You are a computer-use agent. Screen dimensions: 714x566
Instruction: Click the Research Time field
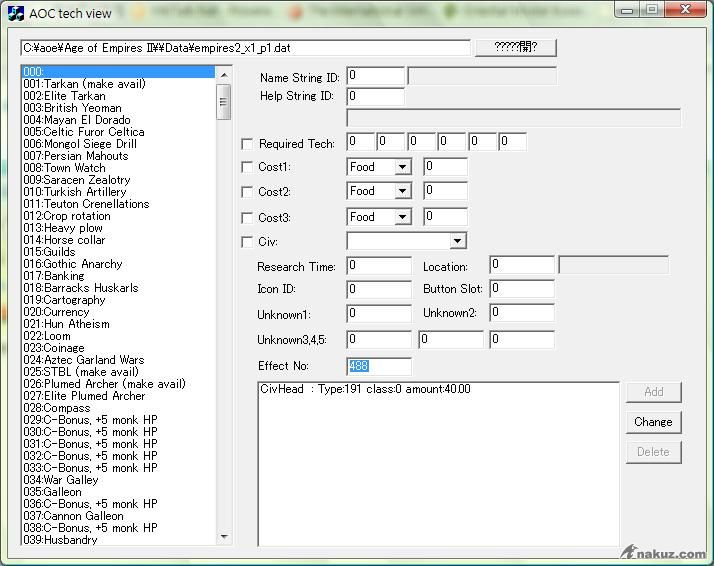point(379,265)
